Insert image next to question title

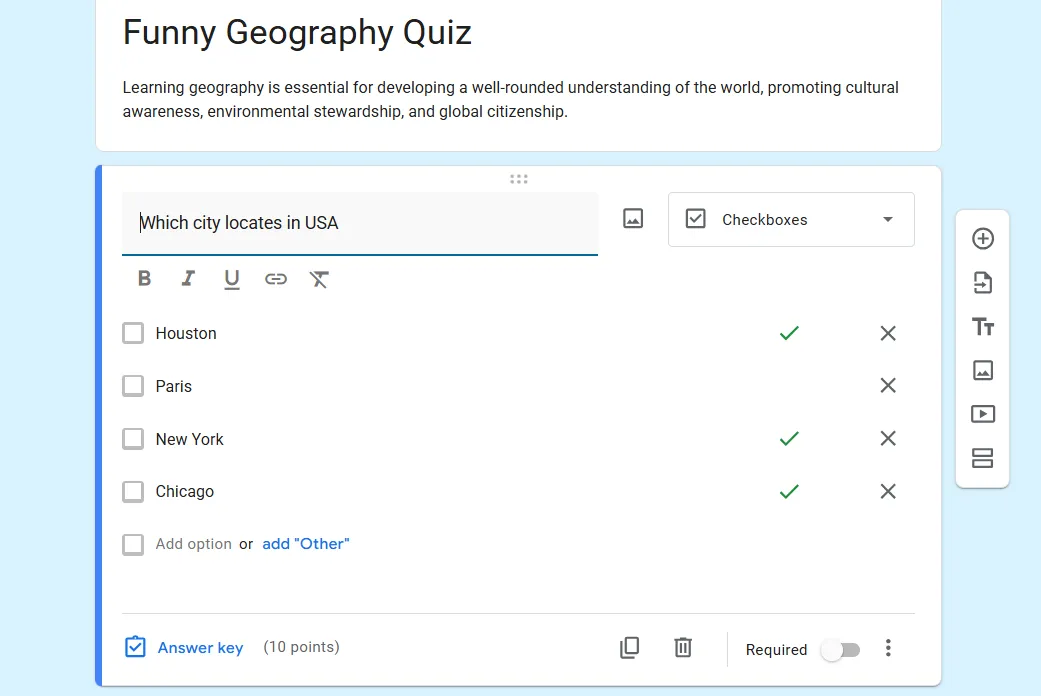(x=633, y=219)
